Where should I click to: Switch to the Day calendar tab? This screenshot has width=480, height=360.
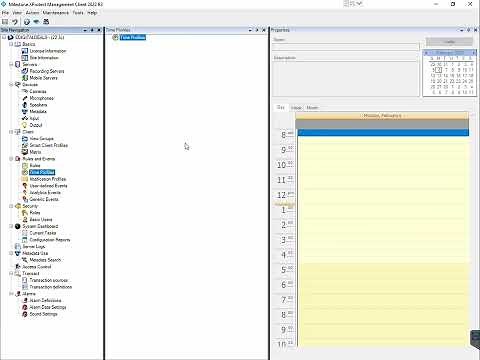click(281, 107)
